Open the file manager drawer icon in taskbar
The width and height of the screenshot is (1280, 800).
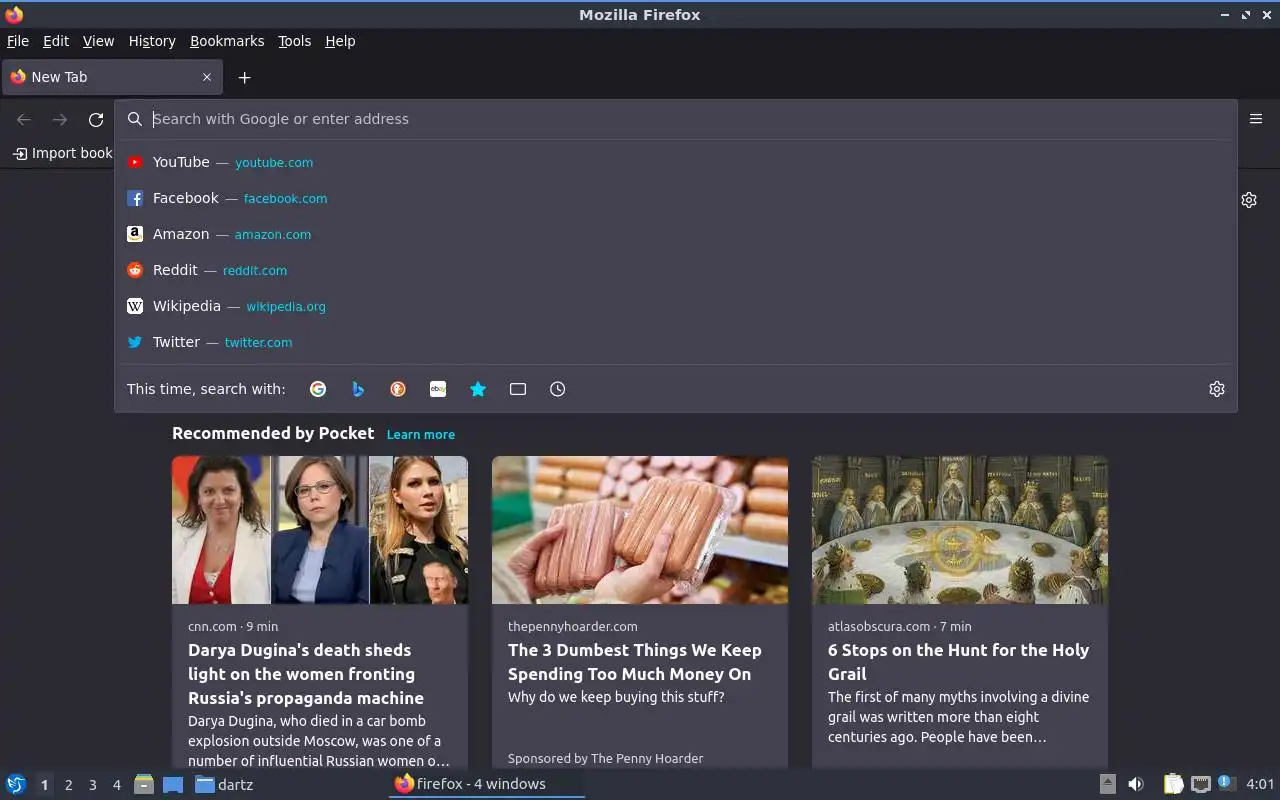[x=144, y=784]
